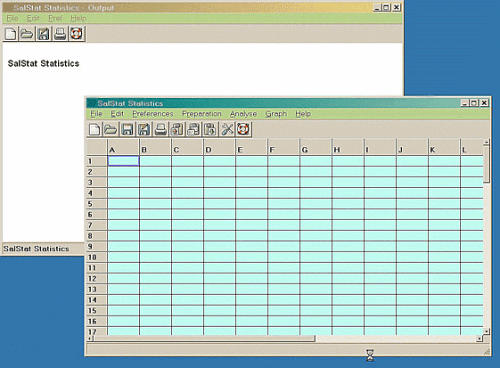Select row 1 header
Viewport: 500px width, 368px height.
click(x=97, y=161)
